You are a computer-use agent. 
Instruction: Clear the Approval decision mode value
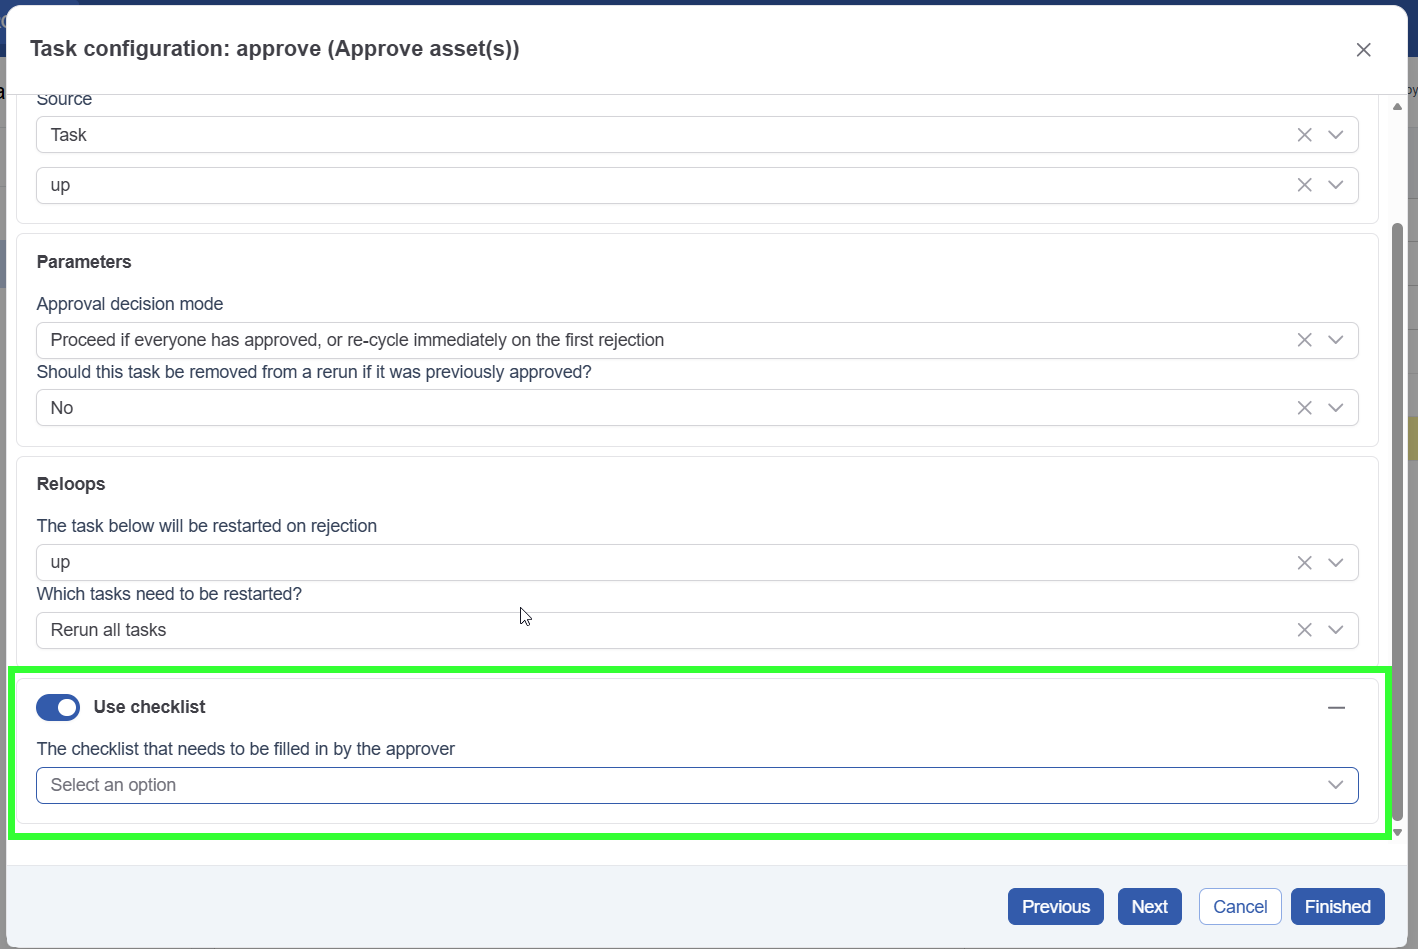[x=1304, y=340]
